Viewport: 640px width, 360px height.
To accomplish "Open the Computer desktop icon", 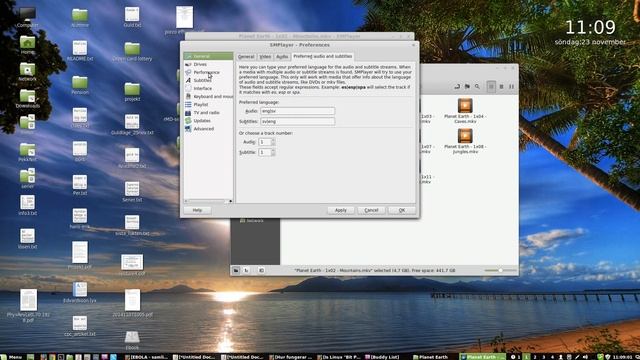I will point(27,18).
